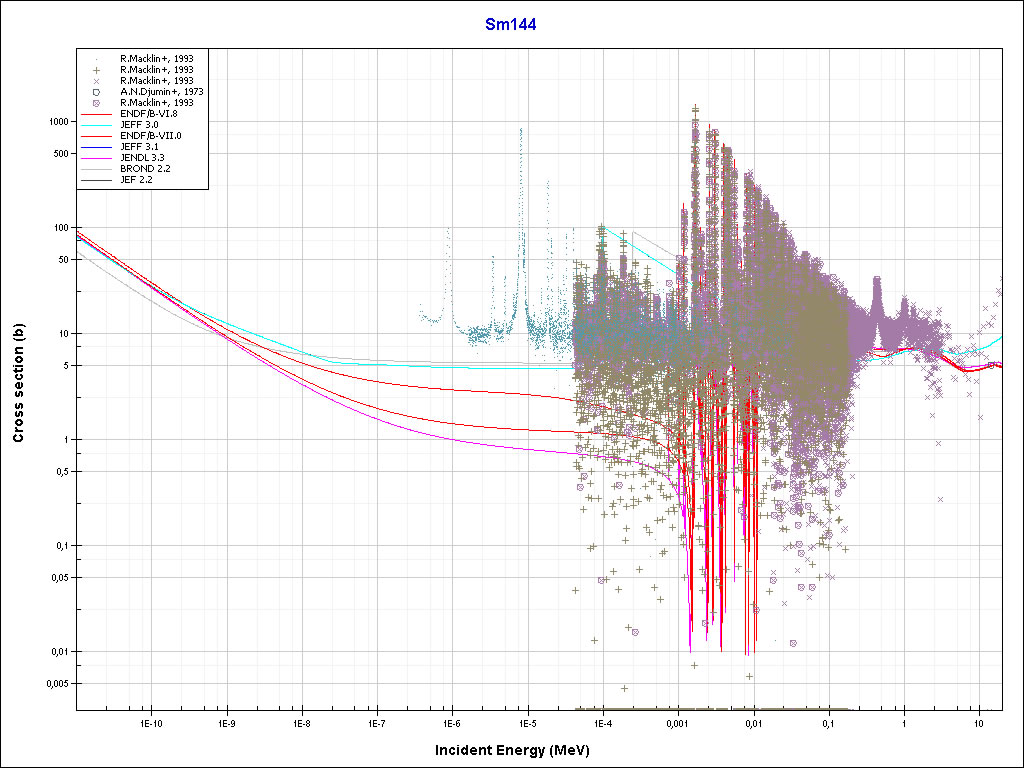Viewport: 1024px width, 768px height.
Task: Click the red ENDF/B-VI.8 line sample
Action: click(x=98, y=113)
